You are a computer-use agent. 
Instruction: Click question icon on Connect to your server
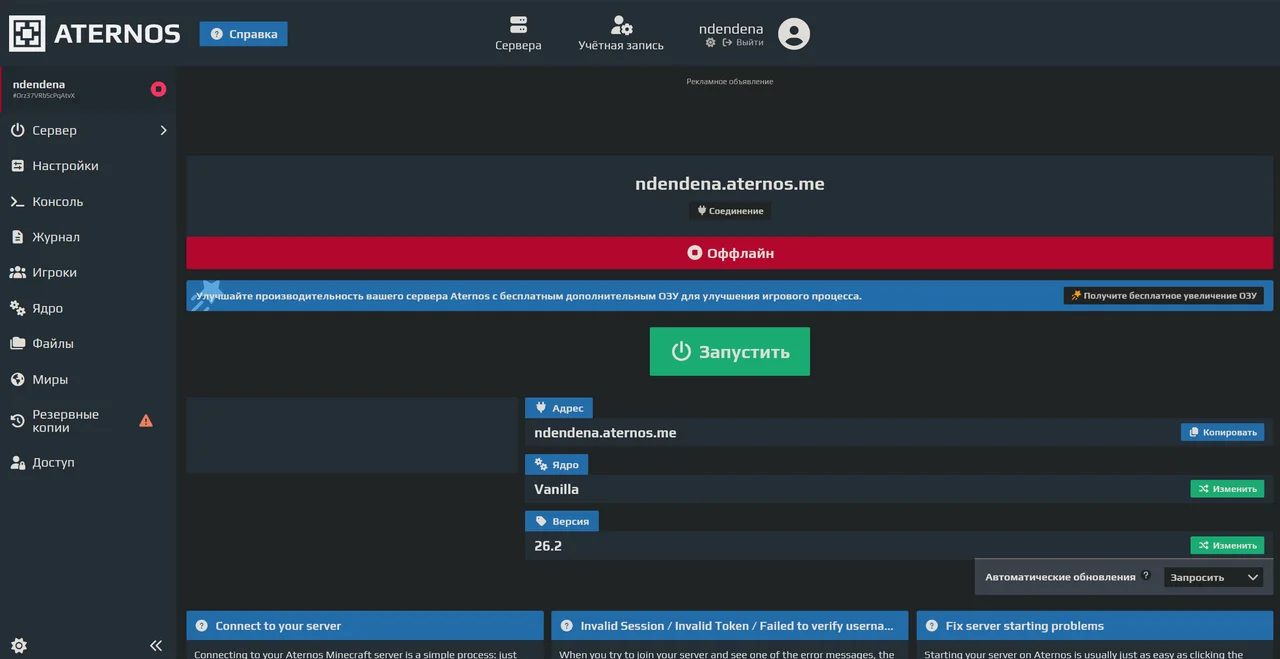202,626
